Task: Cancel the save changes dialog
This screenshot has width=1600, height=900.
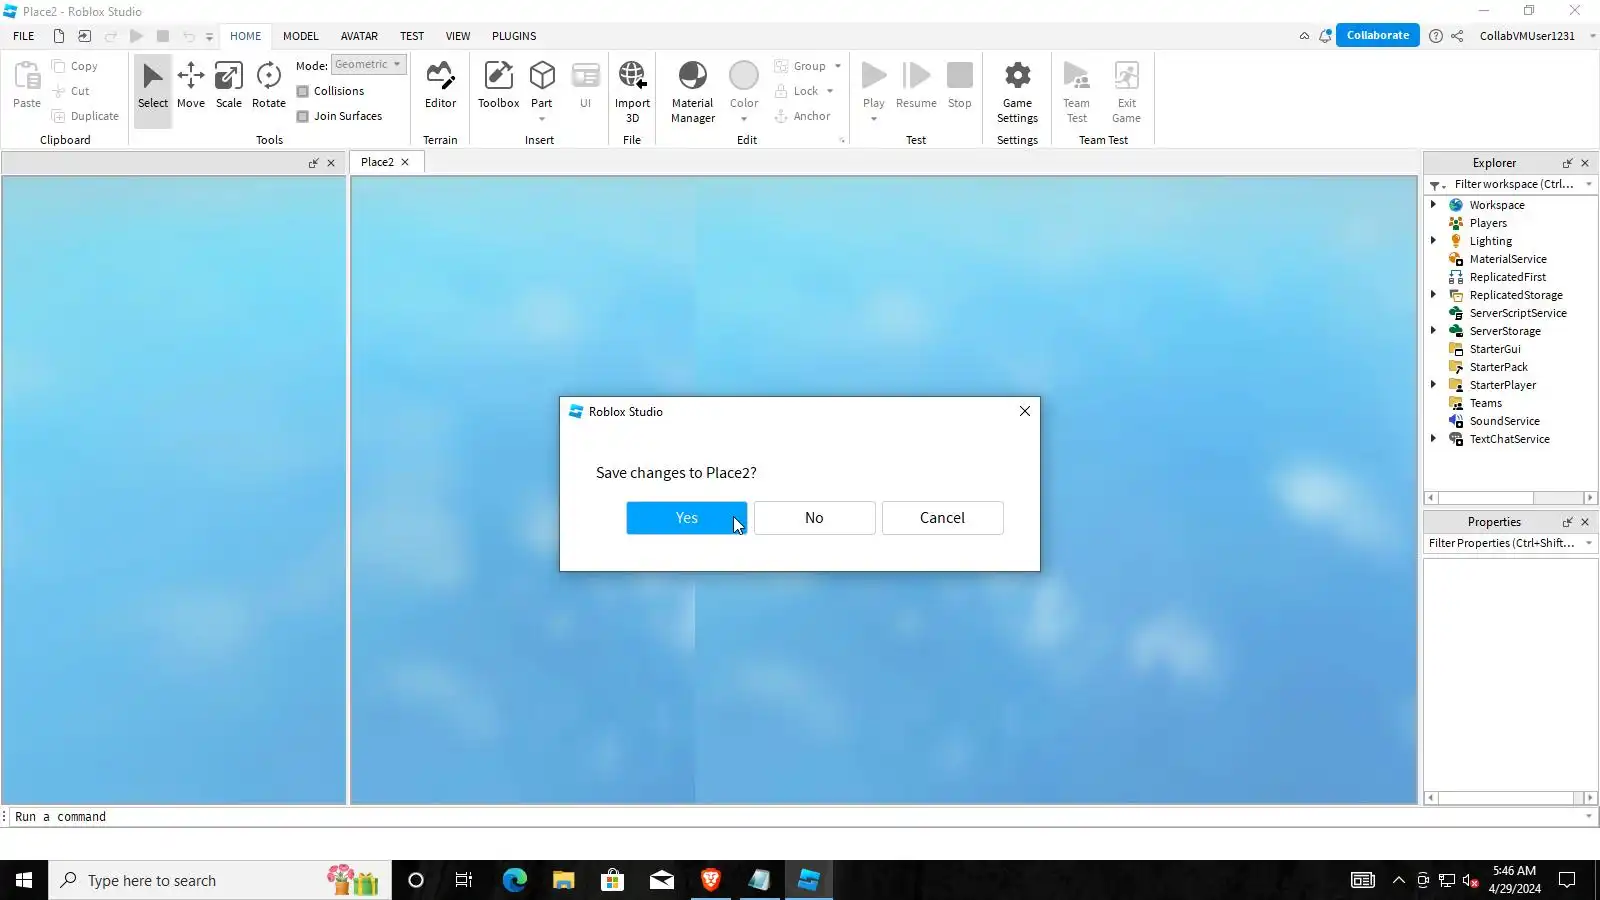Action: pyautogui.click(x=942, y=518)
